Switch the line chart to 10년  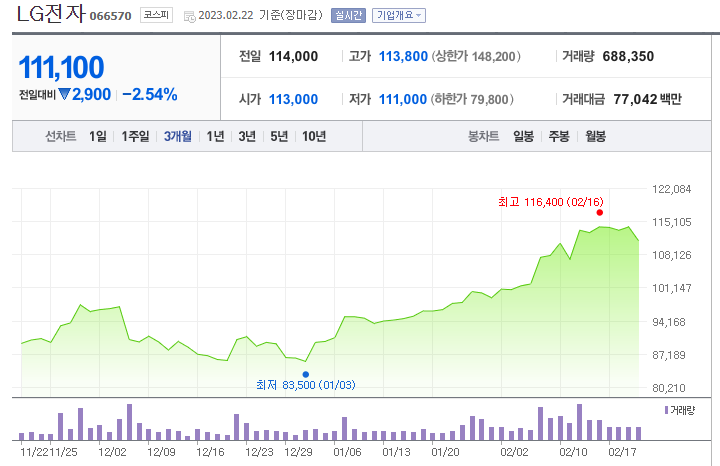click(314, 136)
